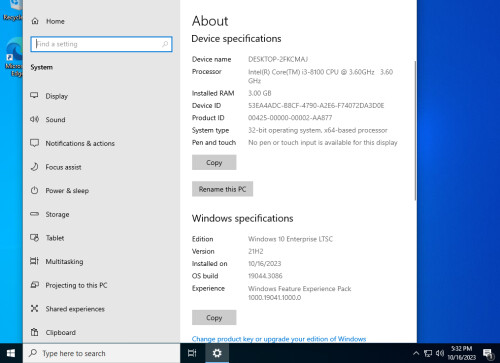Click the Sound speaker icon
Viewport: 500px width, 363px height.
(x=34, y=119)
